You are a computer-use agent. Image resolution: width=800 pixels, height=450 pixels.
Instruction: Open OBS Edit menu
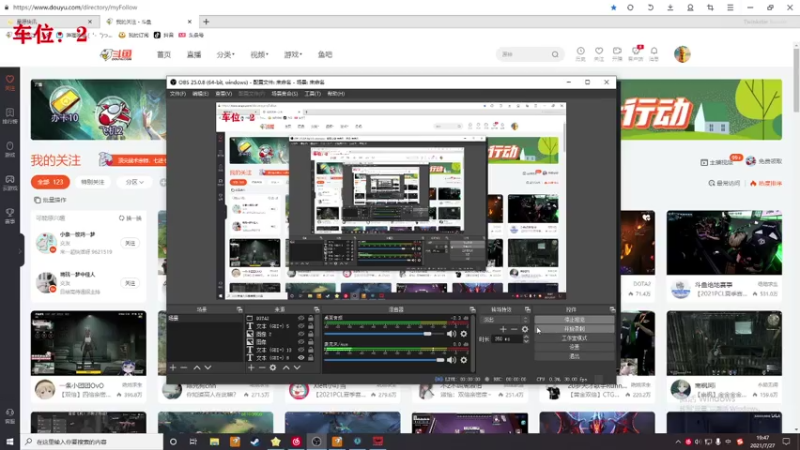click(x=200, y=94)
